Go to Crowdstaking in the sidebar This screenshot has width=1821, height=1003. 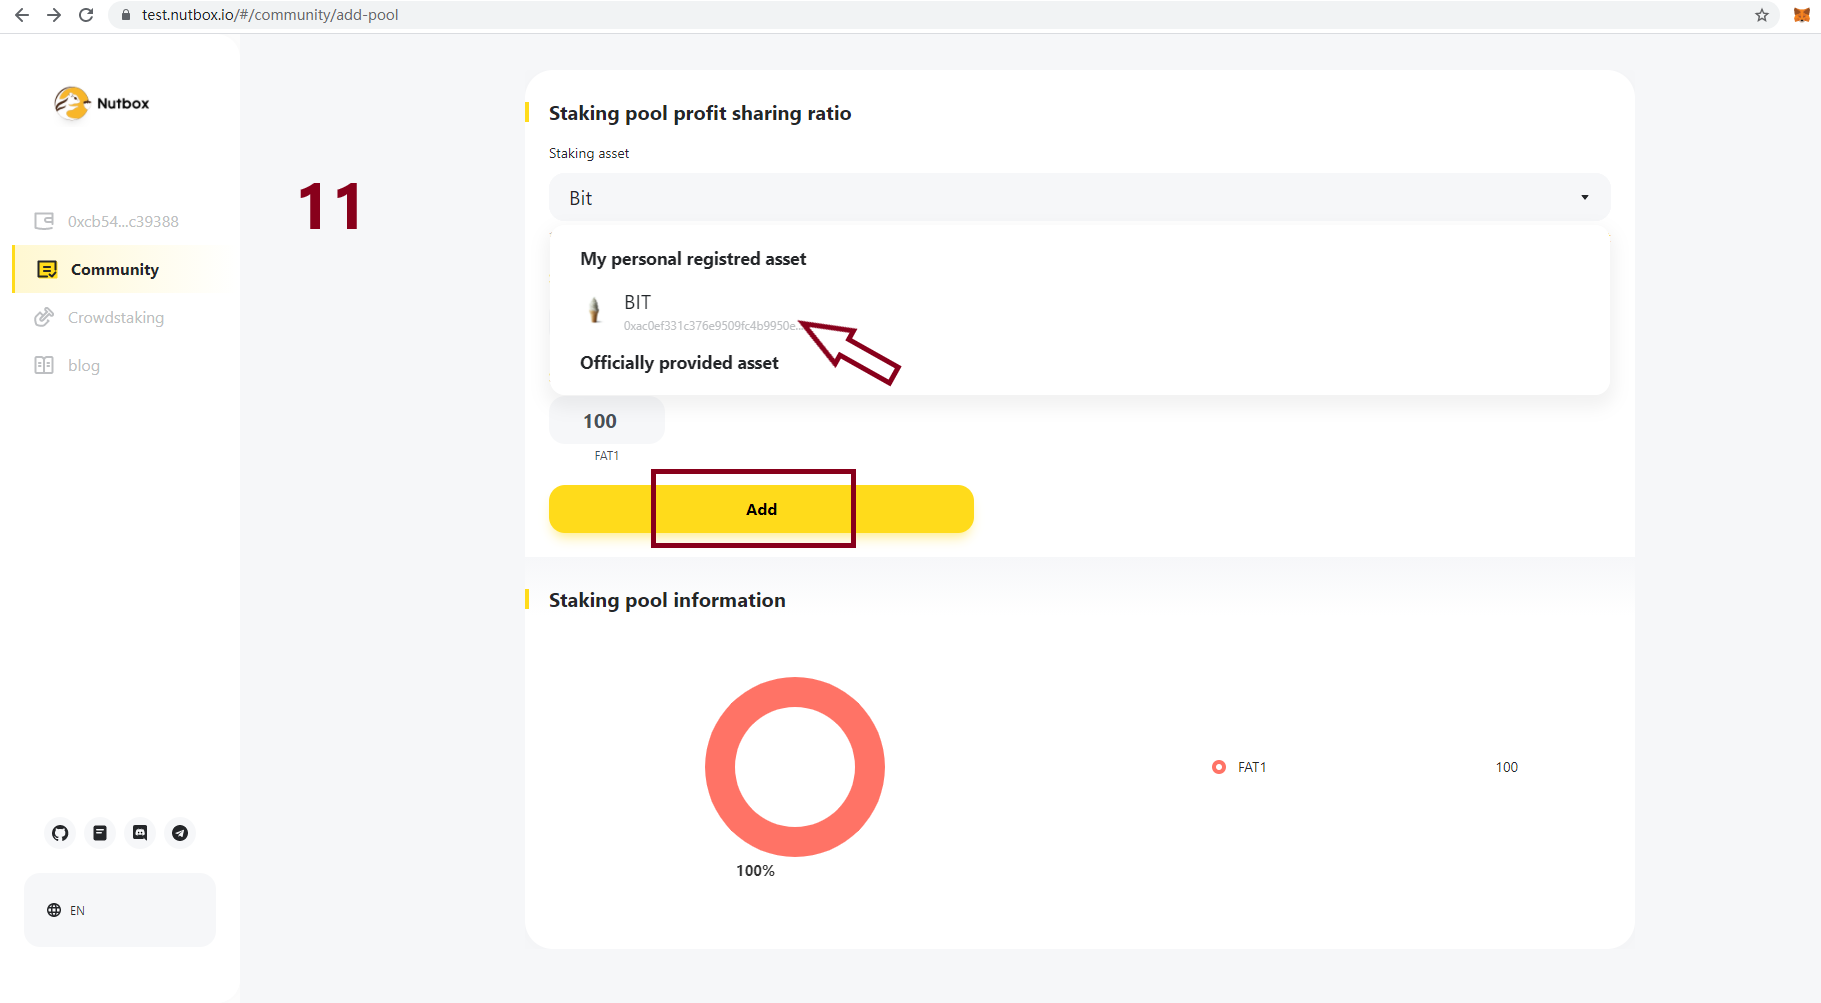(x=115, y=318)
